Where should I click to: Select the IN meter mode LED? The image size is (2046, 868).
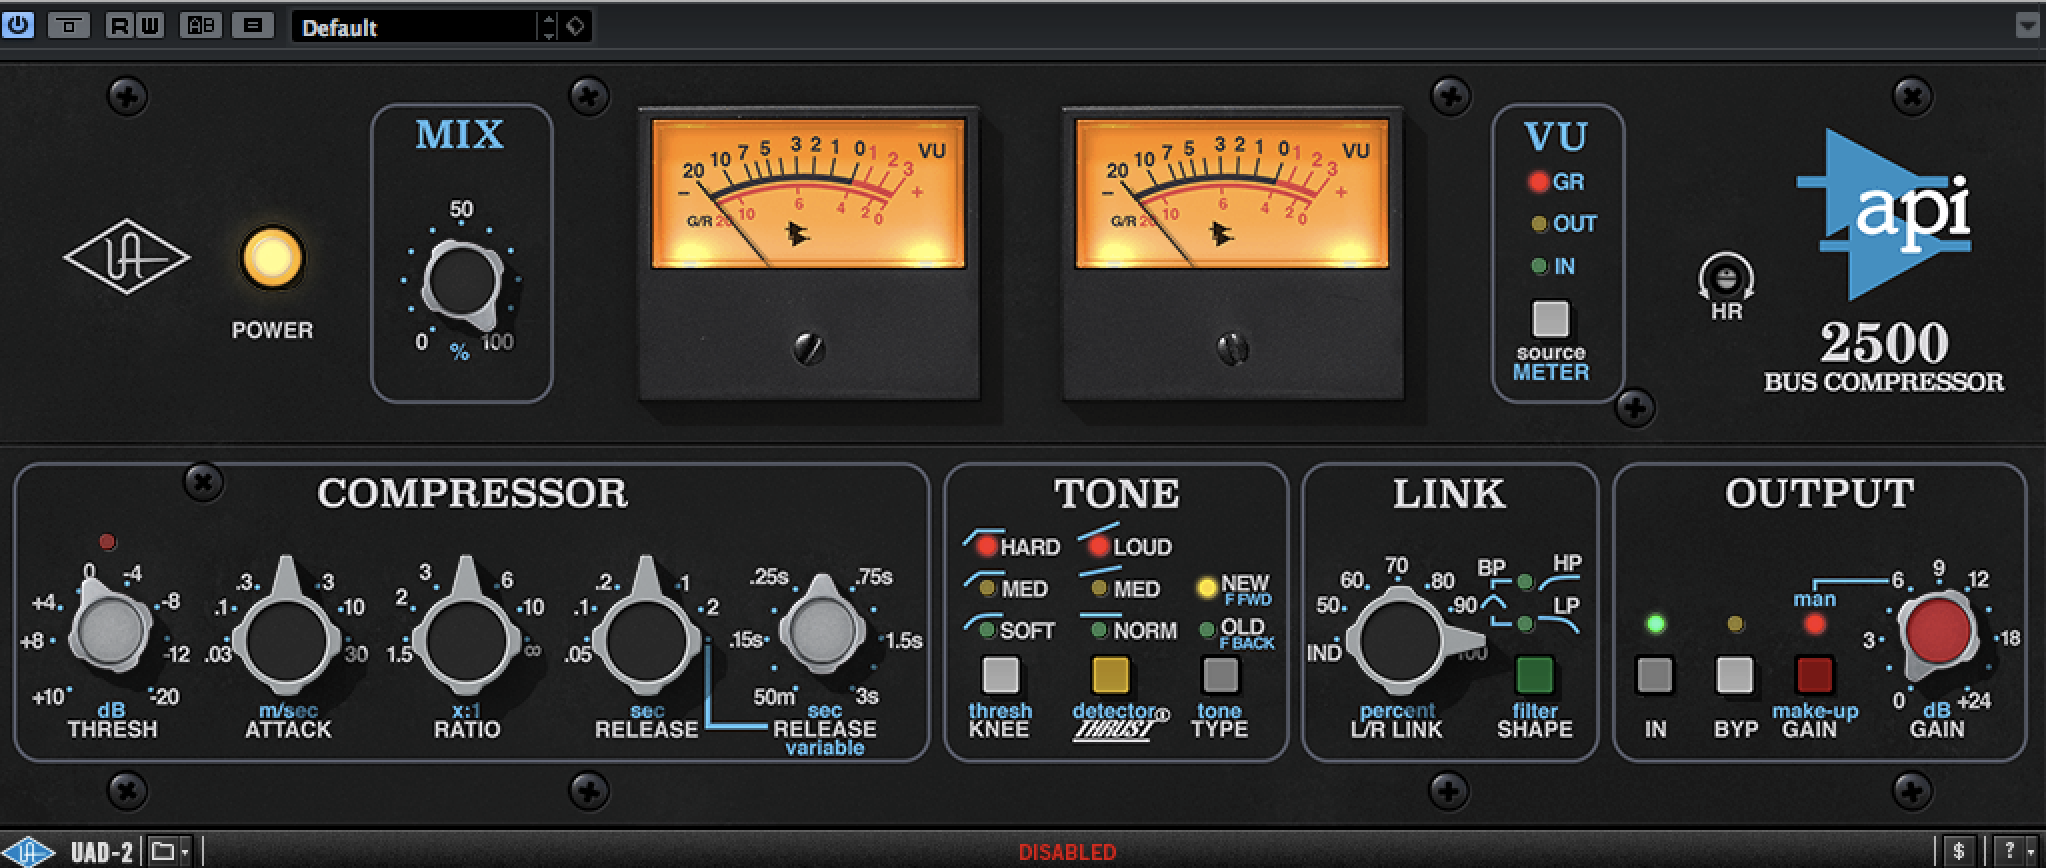(x=1540, y=266)
